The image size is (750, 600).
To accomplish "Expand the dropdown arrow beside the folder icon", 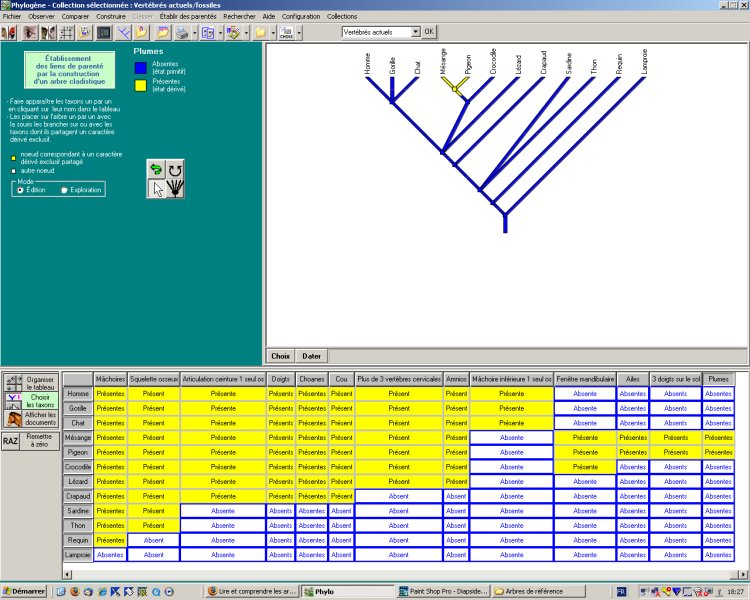I will click(273, 33).
